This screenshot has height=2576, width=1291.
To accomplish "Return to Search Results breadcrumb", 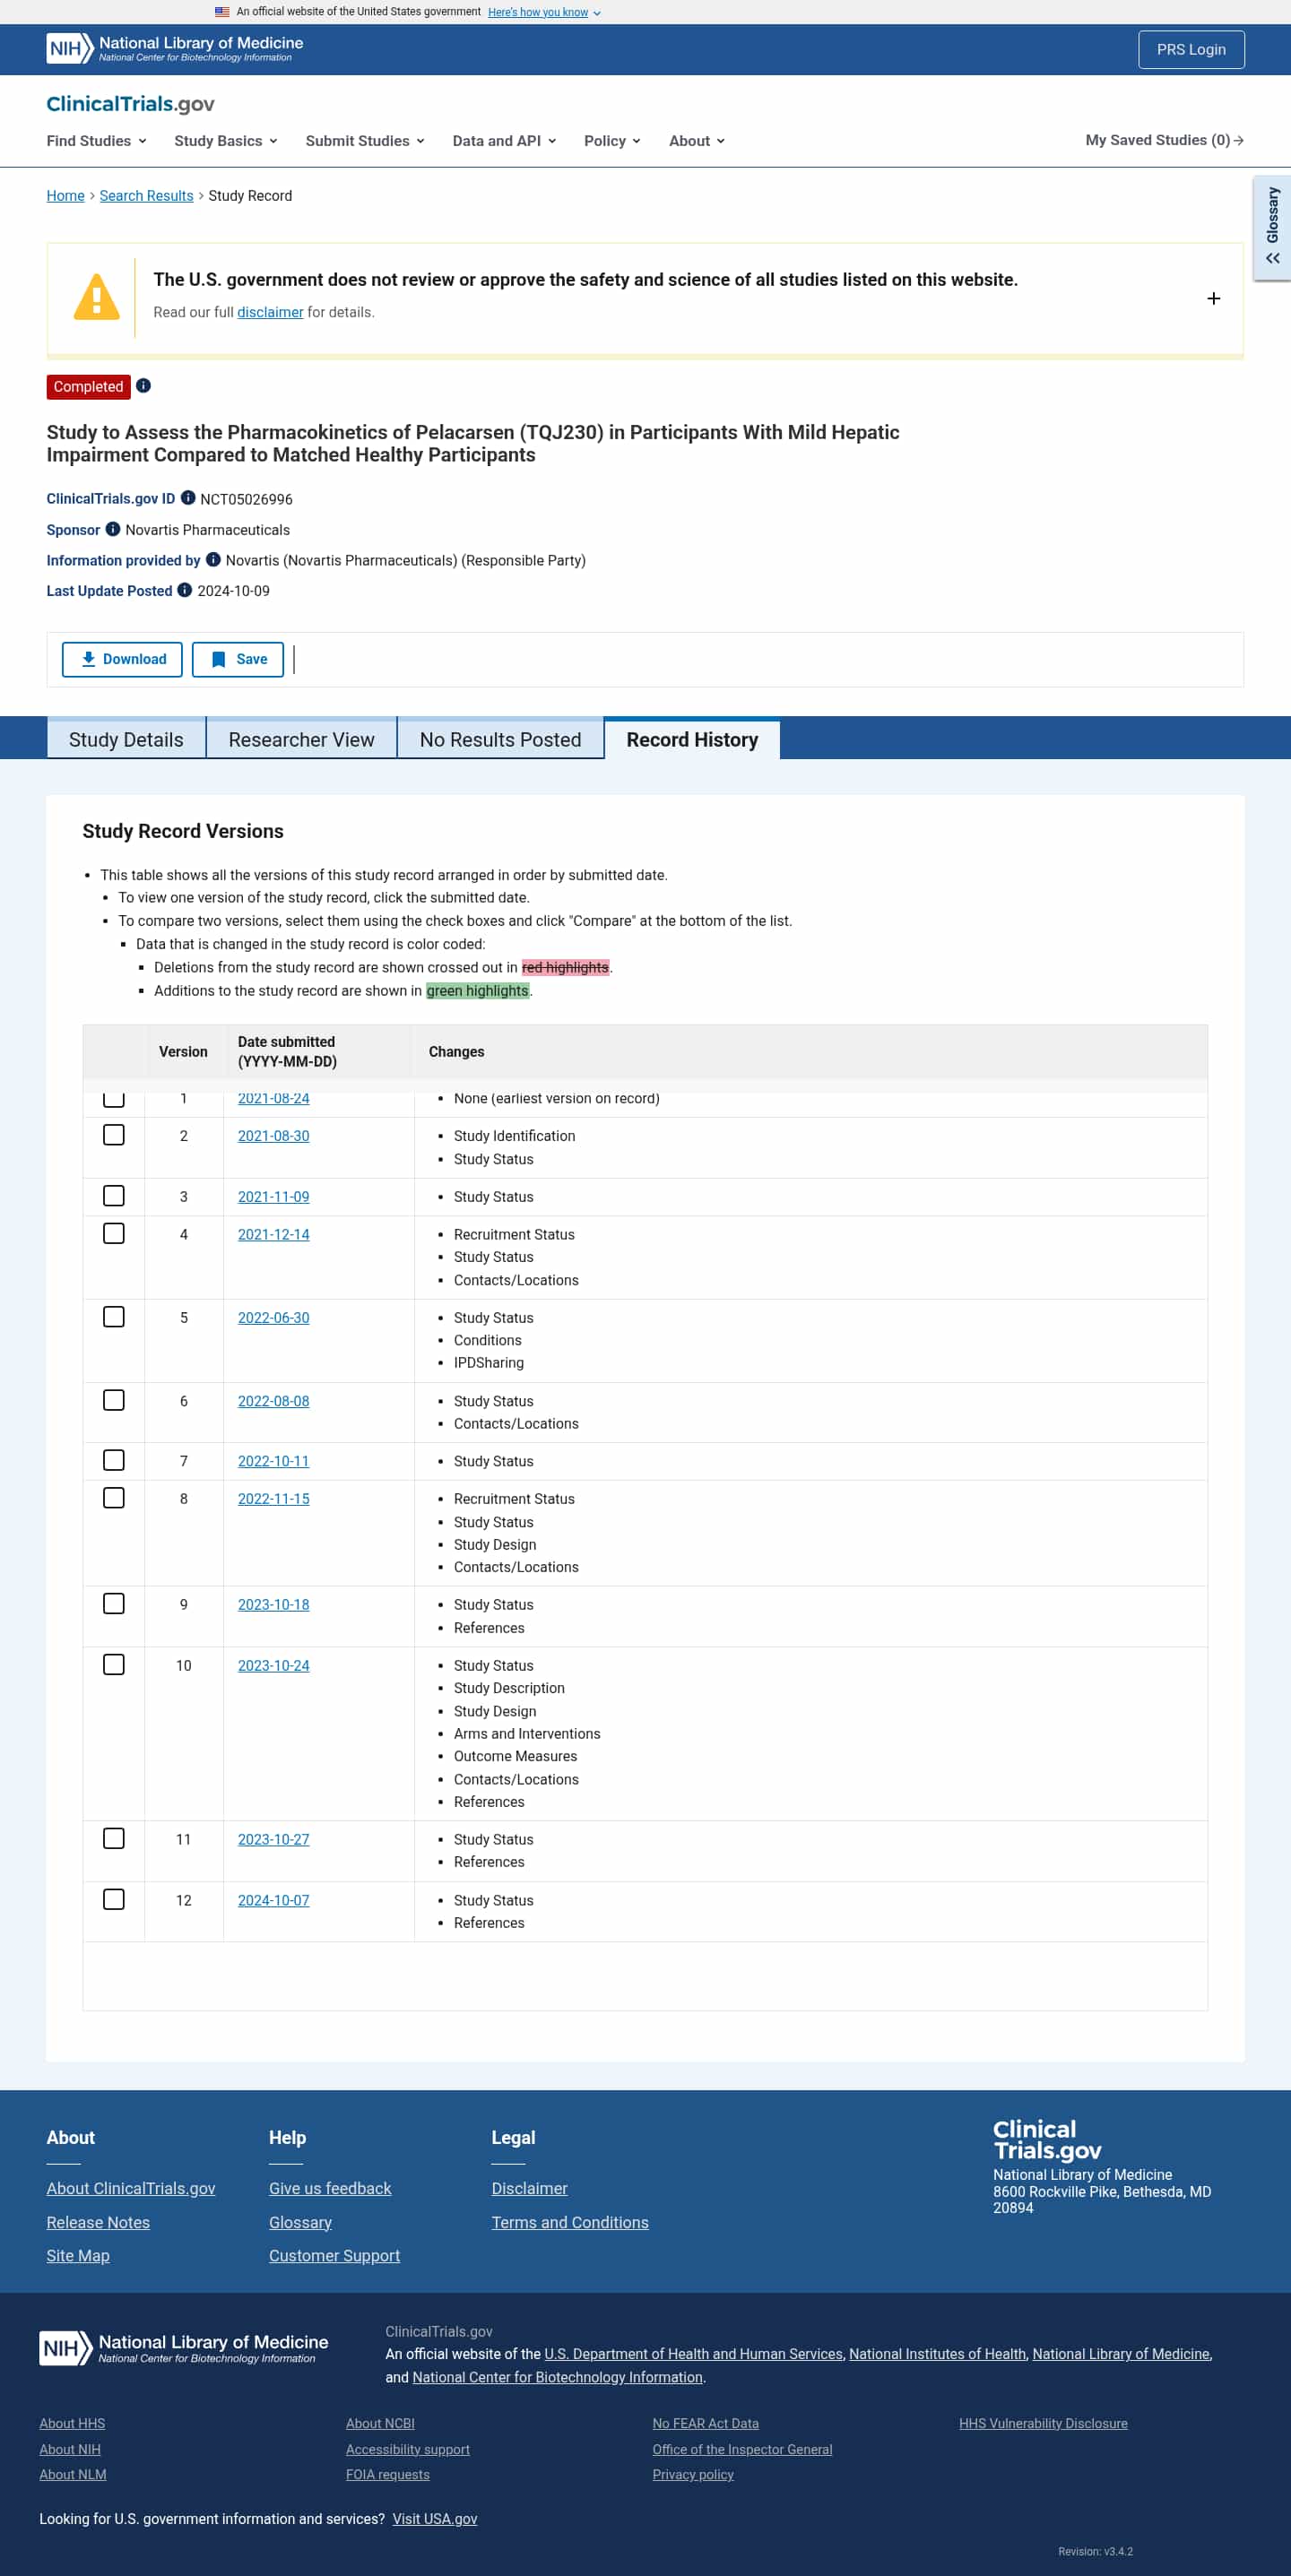I will (146, 196).
